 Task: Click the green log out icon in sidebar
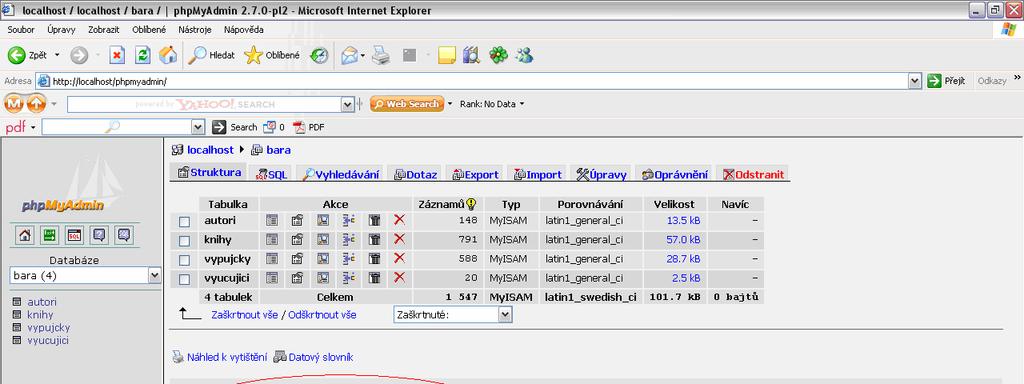pos(50,235)
